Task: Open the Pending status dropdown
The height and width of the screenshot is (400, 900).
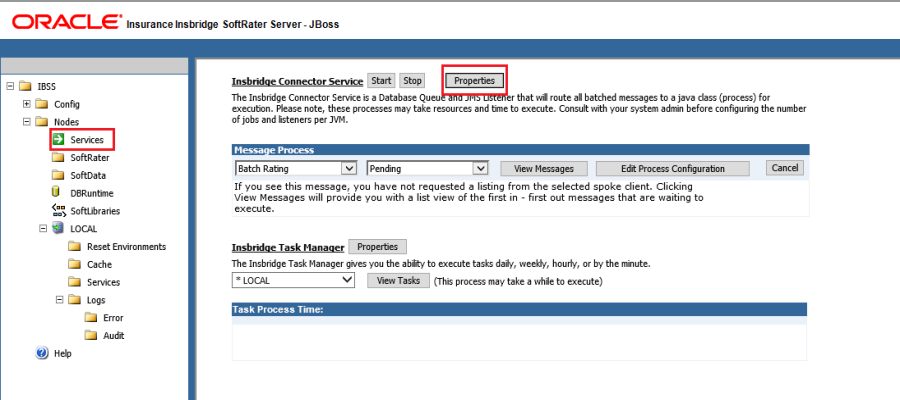Action: tap(427, 169)
